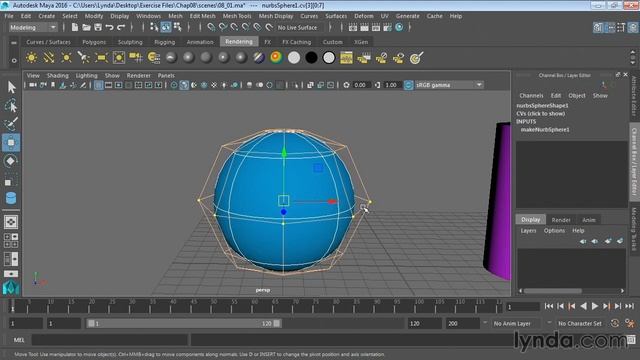Activate the Rotate tool
Viewport: 640px width, 360px height.
tap(11, 161)
